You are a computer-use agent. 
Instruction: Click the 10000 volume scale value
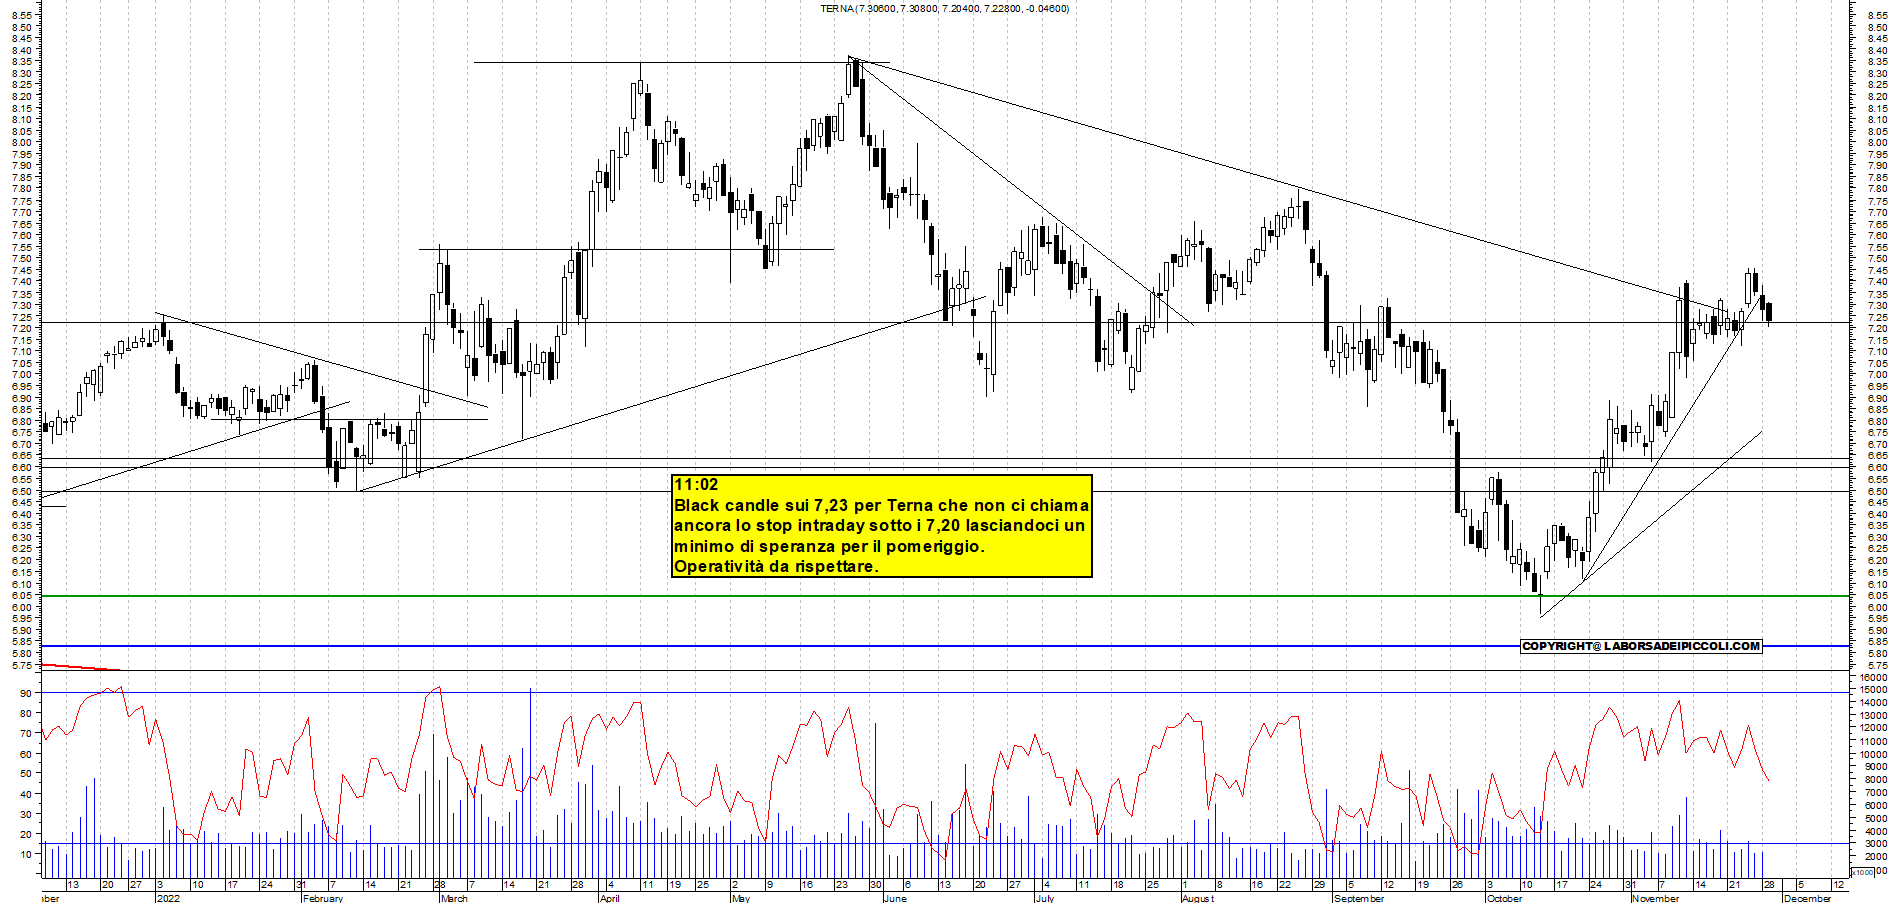coord(1873,754)
